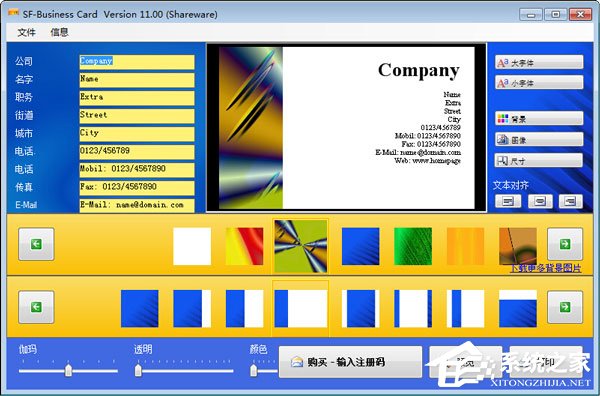Select the green leaf background thumbnail
The width and height of the screenshot is (600, 396).
point(413,246)
